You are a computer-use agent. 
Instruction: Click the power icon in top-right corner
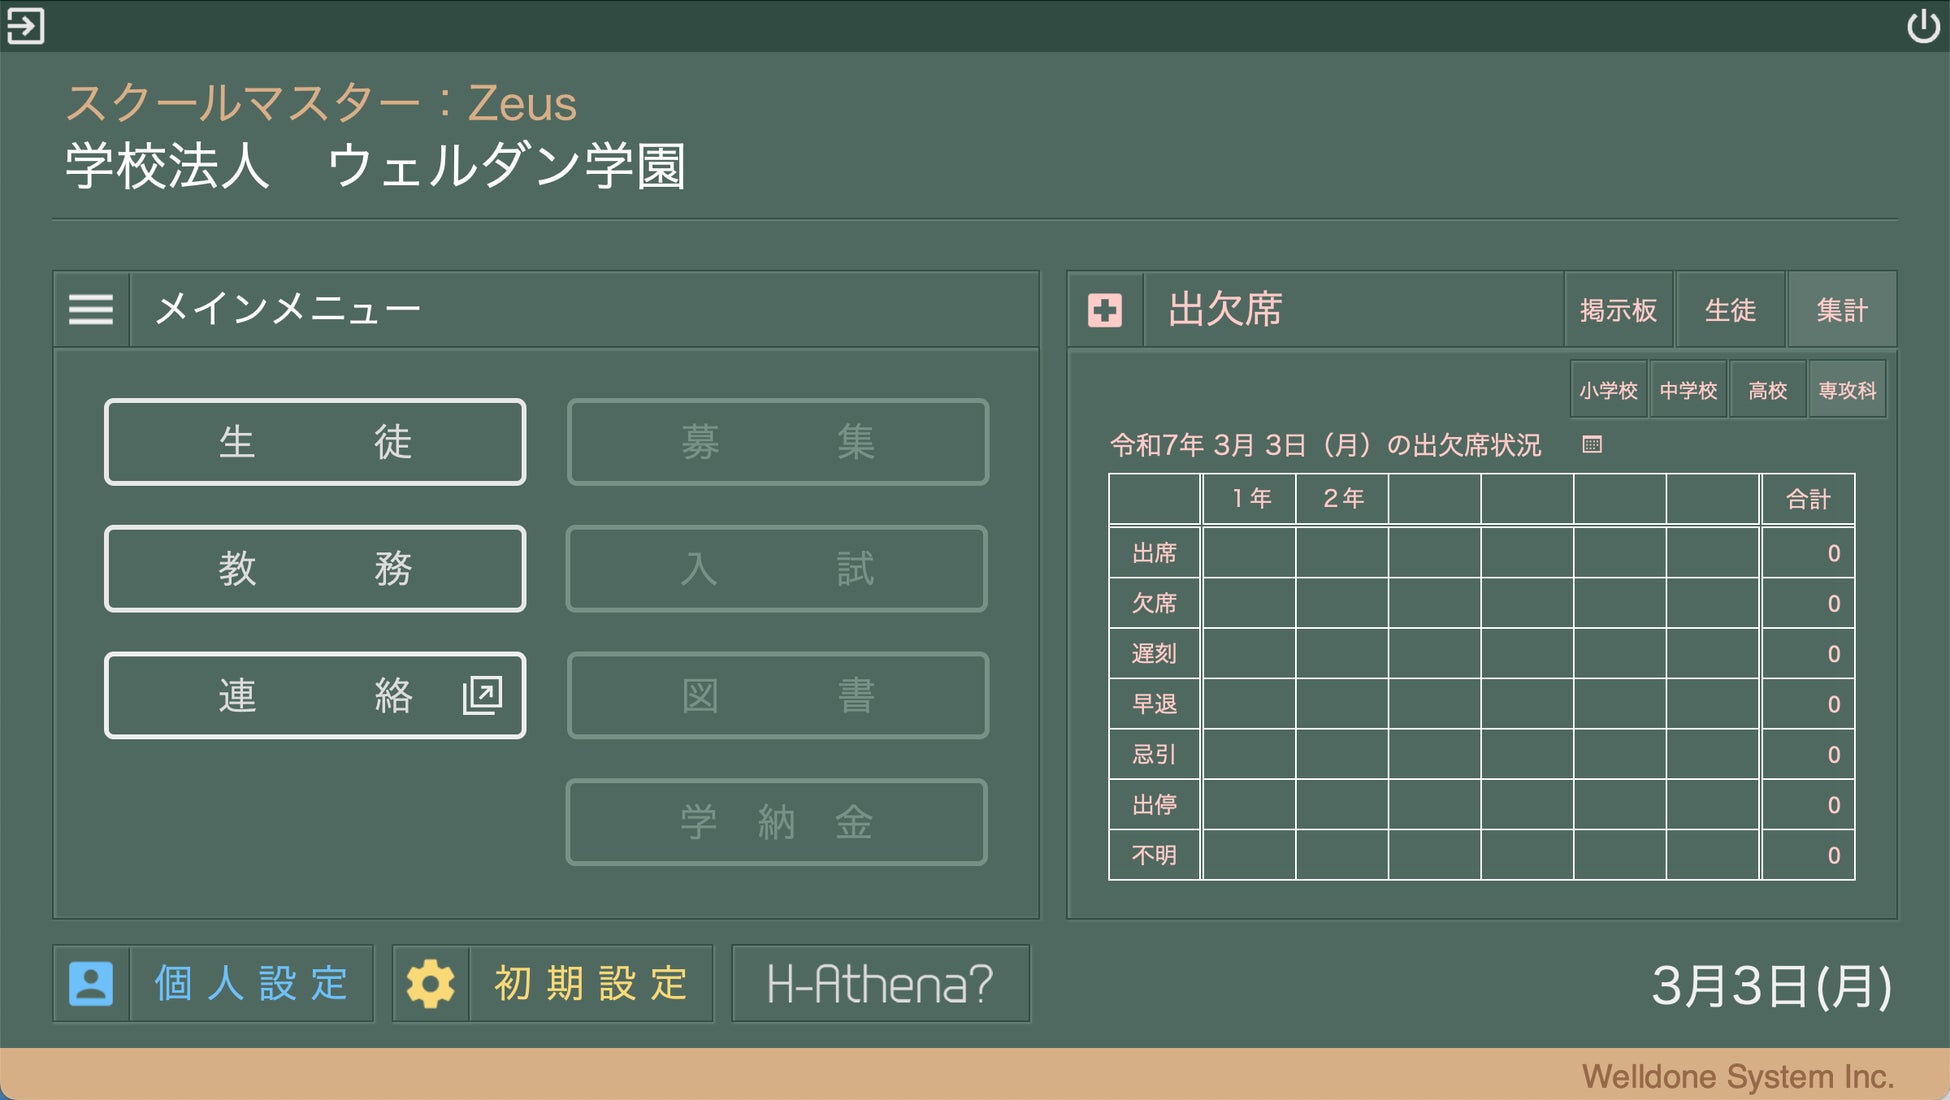pos(1922,26)
